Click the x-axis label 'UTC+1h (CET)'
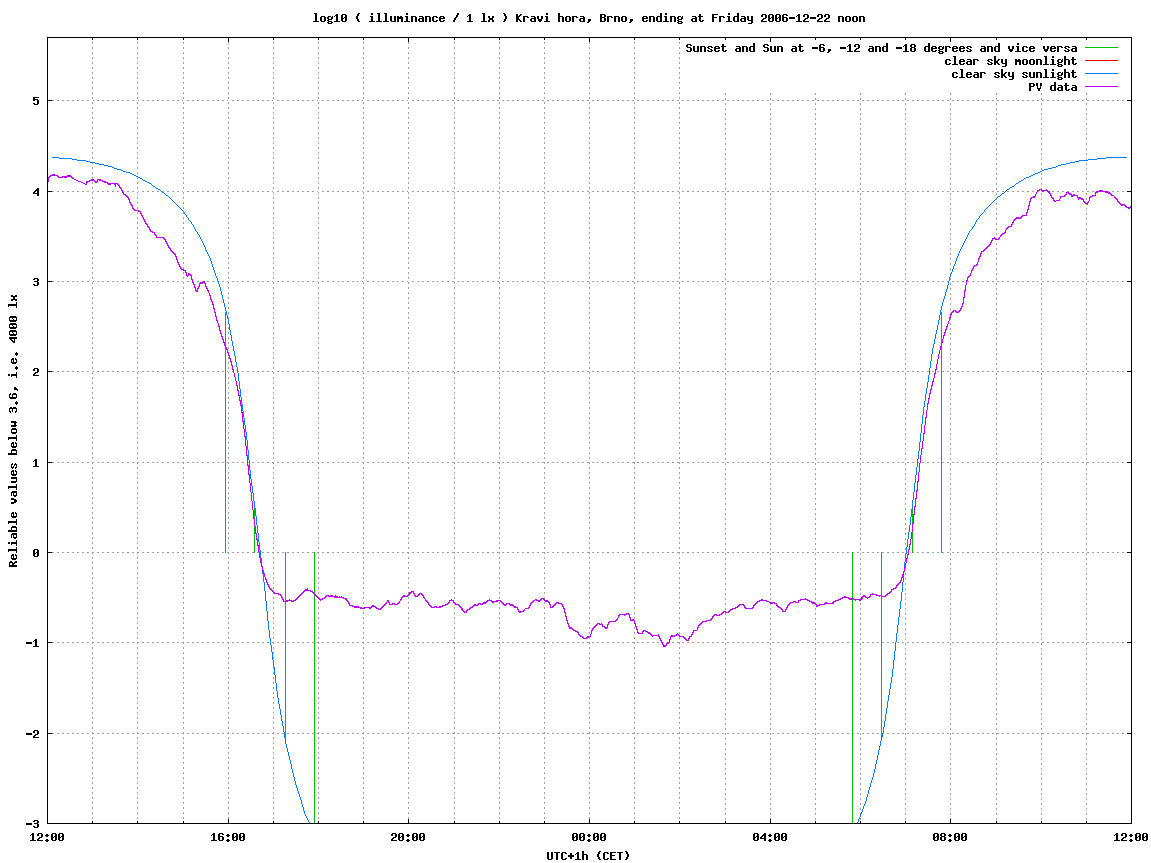 [588, 856]
